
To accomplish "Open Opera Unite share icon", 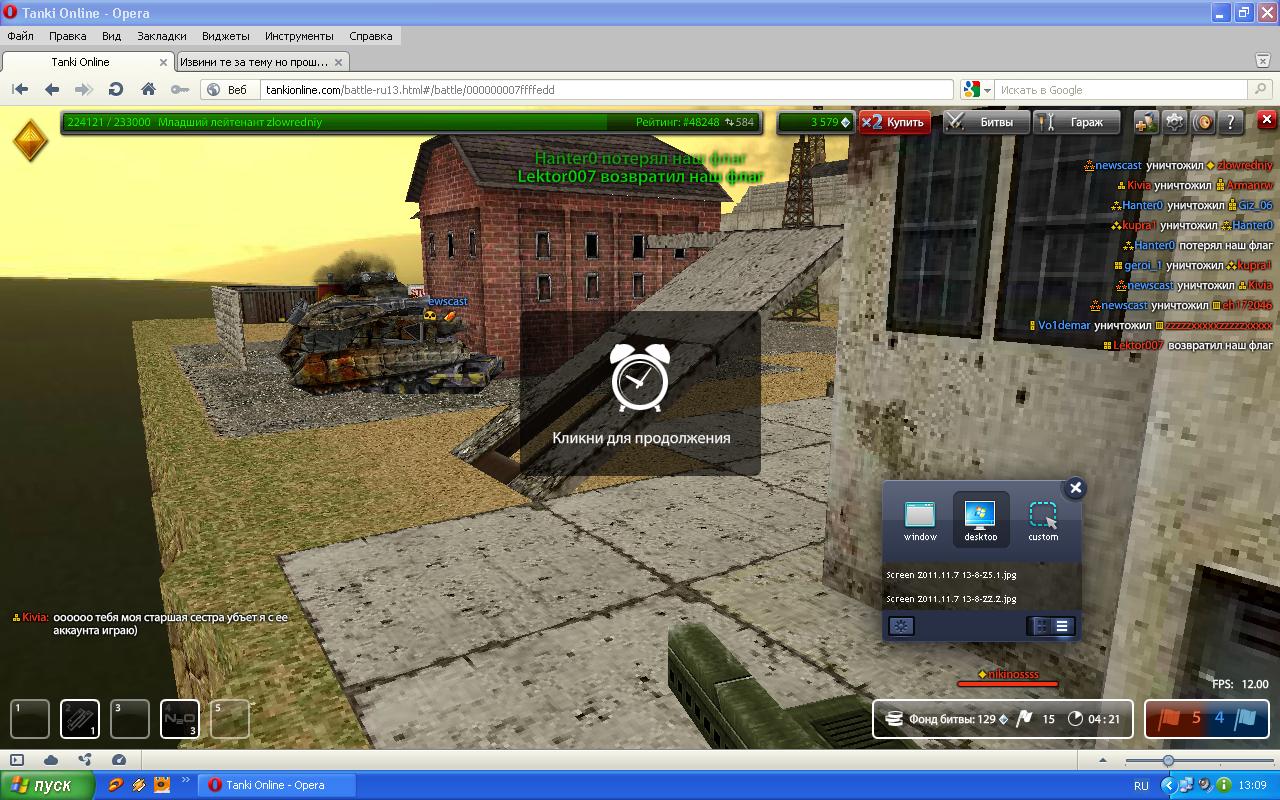I will [85, 760].
